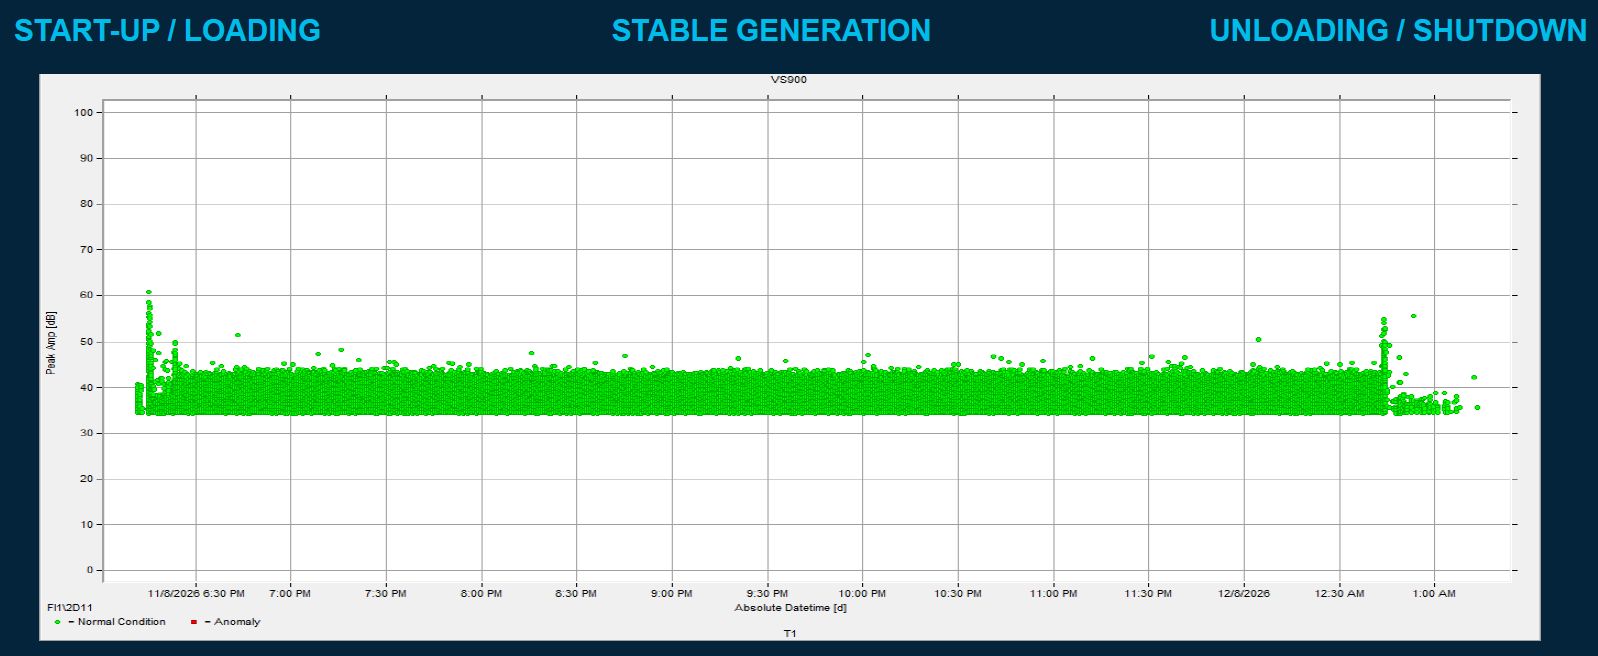The image size is (1598, 656).
Task: Click the 100 y-axis tick label
Action: pos(83,113)
